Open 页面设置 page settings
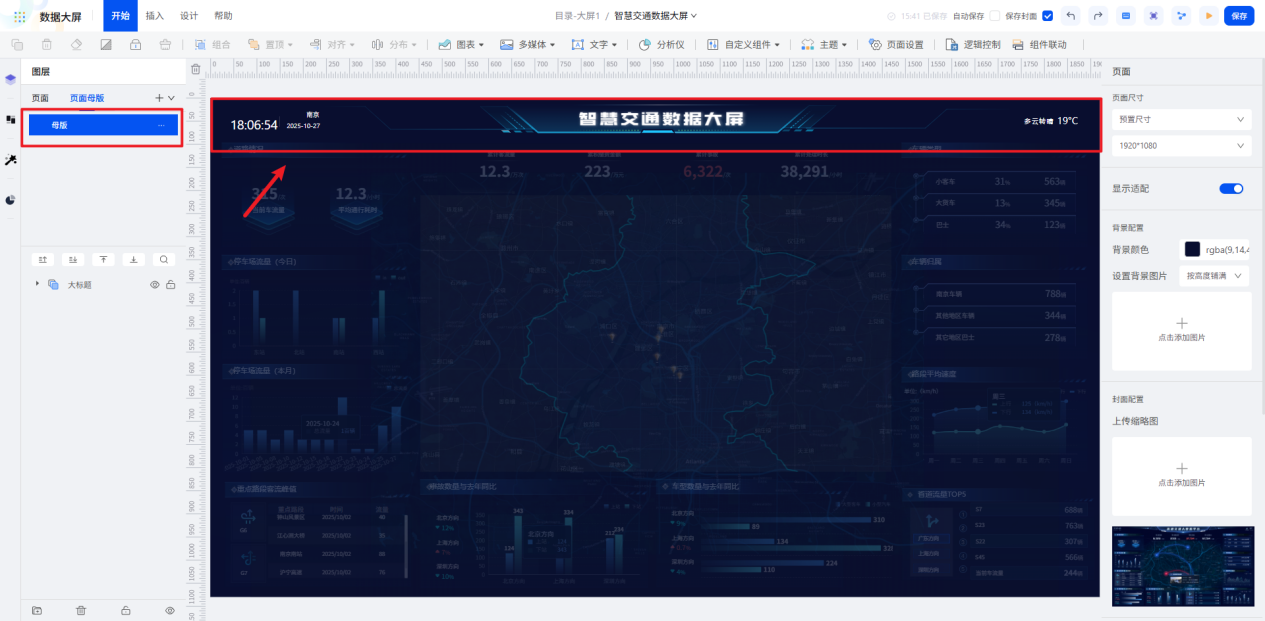Screen dimensions: 1265x621 click(896, 45)
